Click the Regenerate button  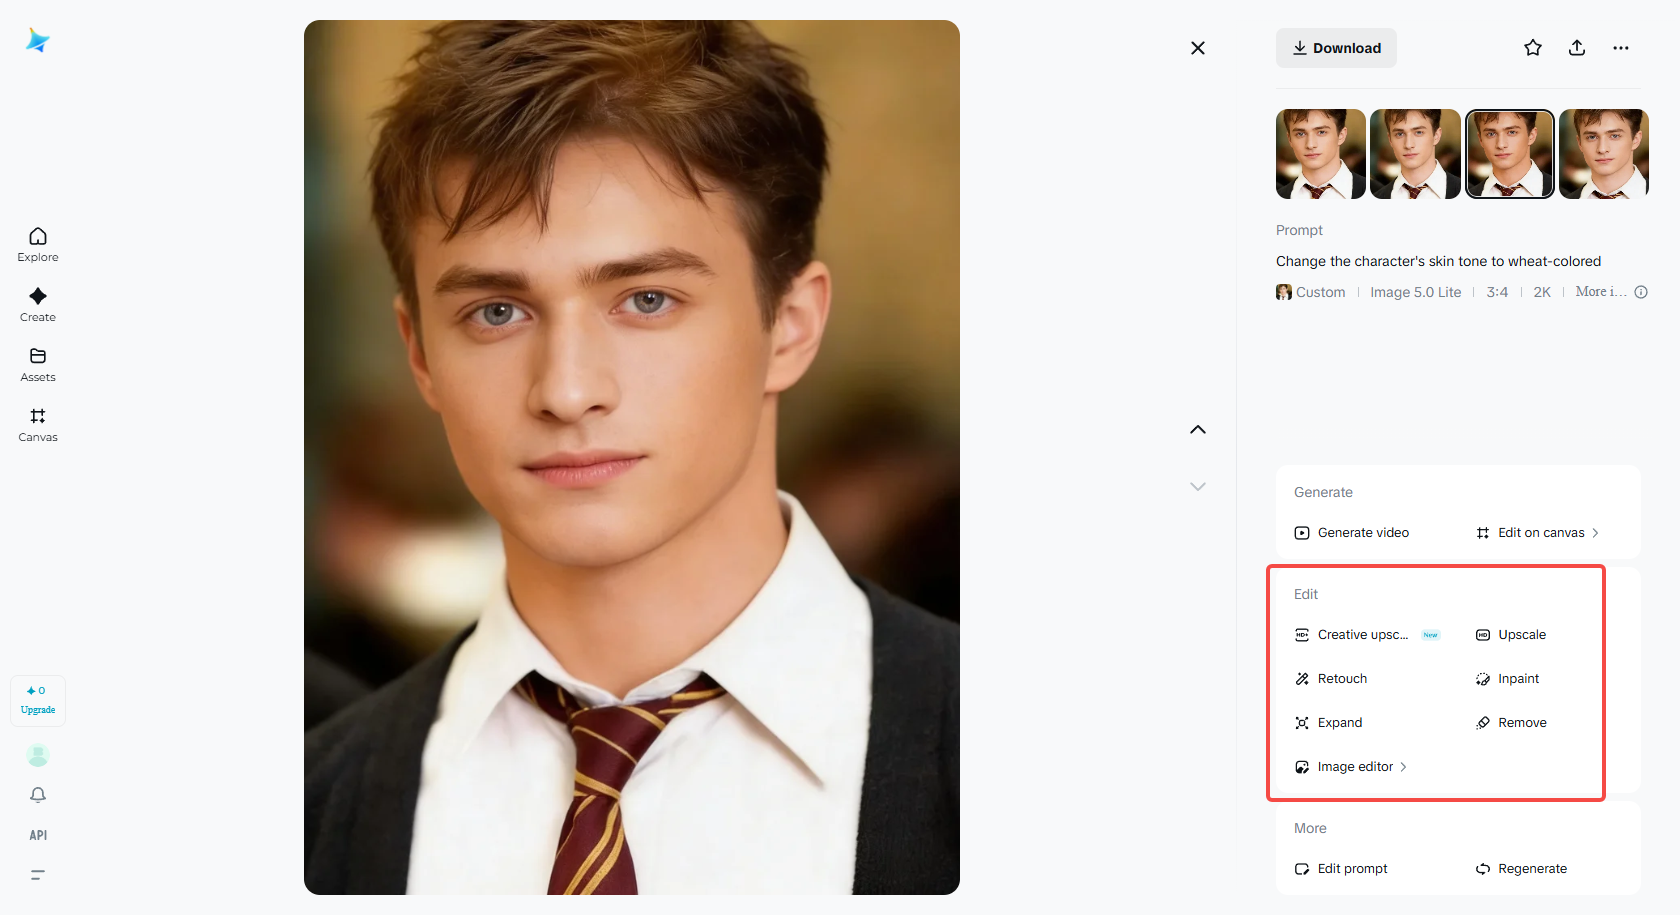coord(1522,869)
